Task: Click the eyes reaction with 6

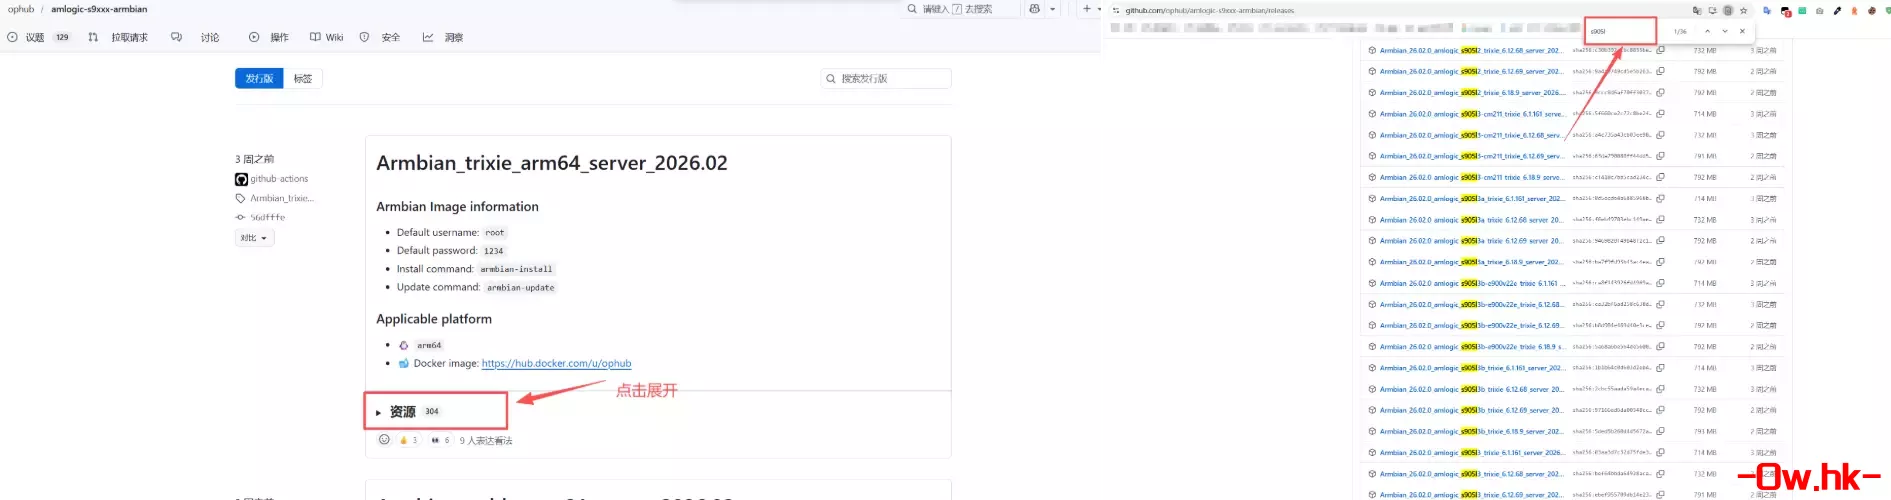Action: [x=440, y=440]
